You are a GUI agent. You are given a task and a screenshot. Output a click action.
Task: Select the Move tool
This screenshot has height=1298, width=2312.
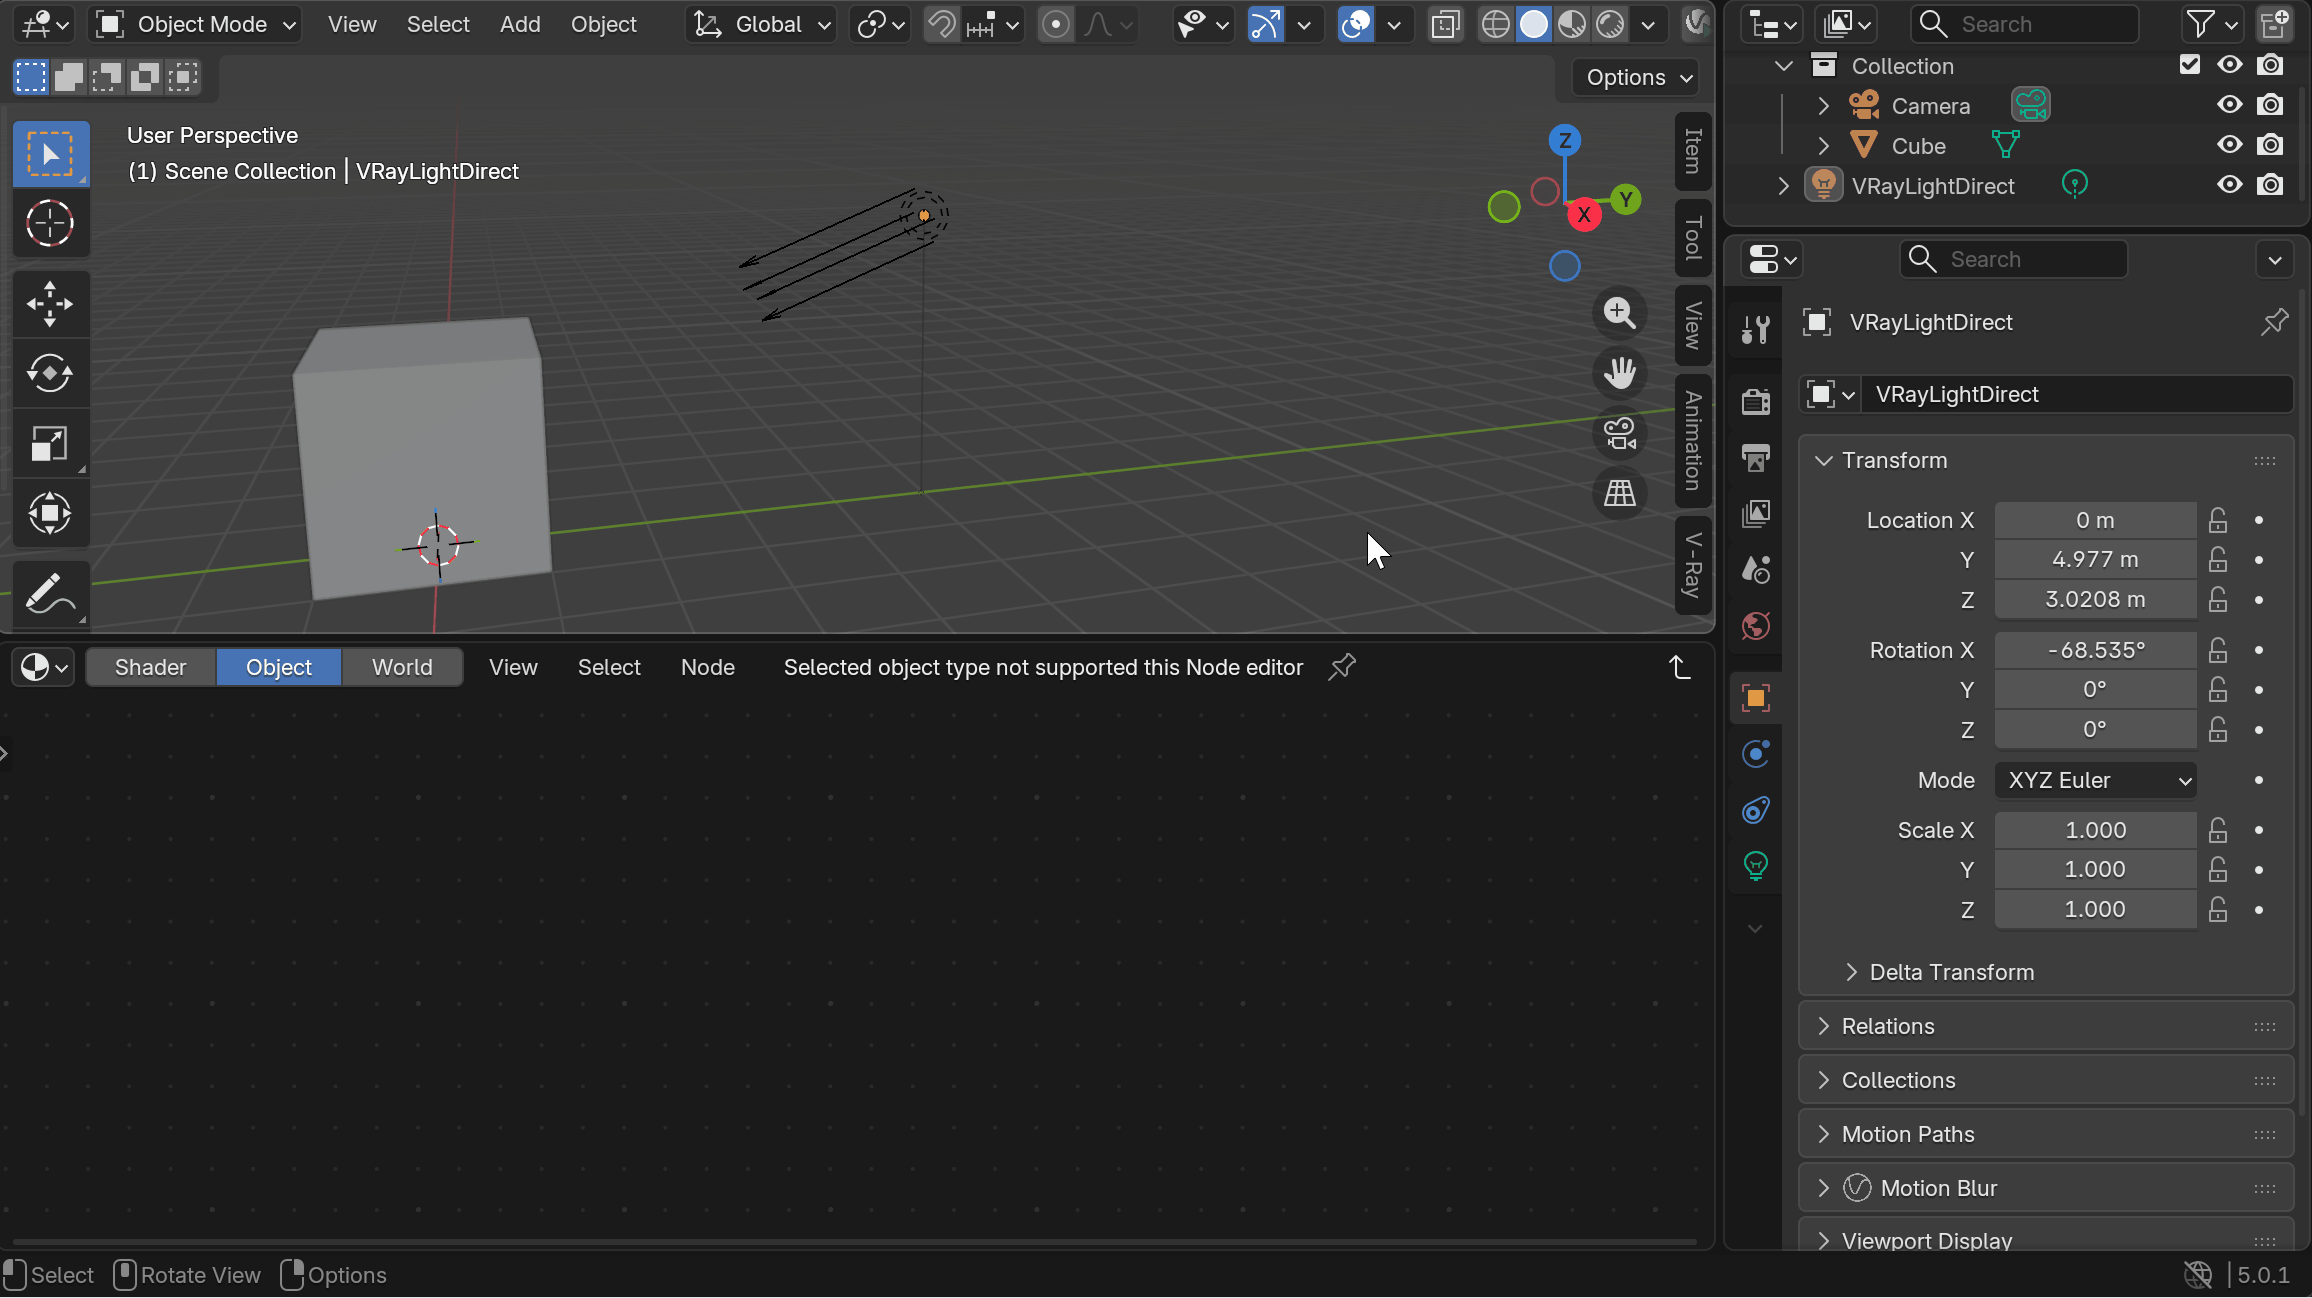pos(50,304)
